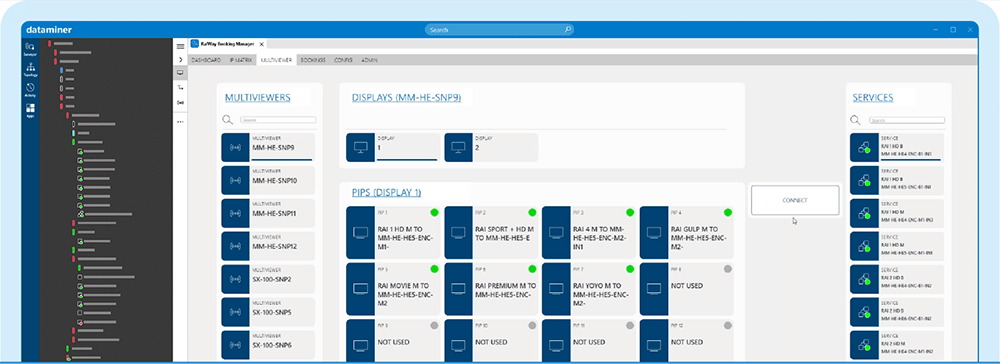The image size is (1000, 364).
Task: Switch to the IP MATRIX tab
Action: click(x=241, y=59)
